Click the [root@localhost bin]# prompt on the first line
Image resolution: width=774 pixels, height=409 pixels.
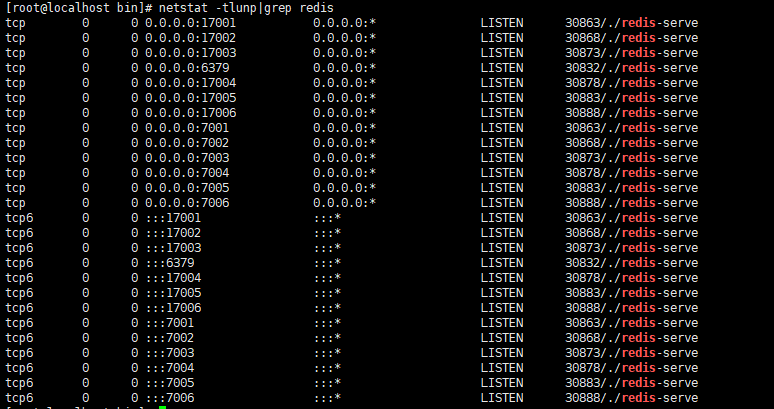[x=79, y=8]
